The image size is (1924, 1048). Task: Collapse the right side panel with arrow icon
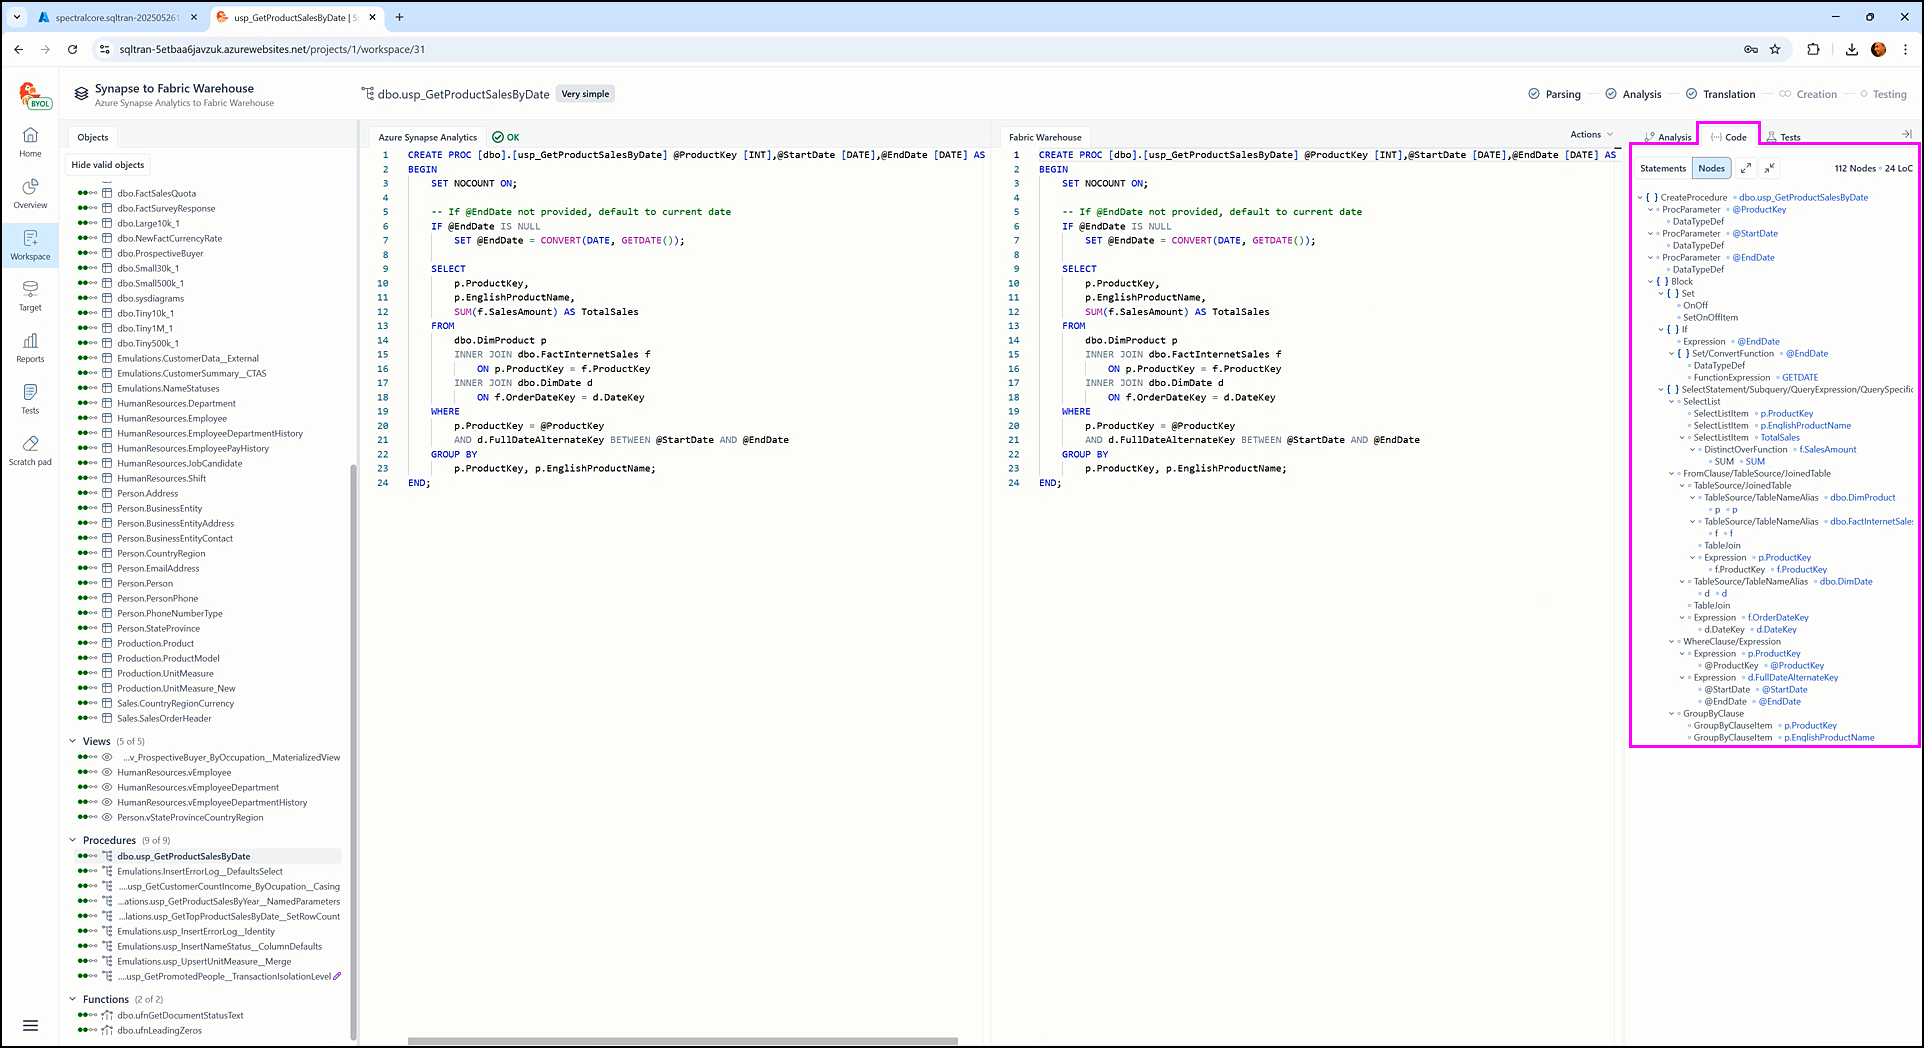pyautogui.click(x=1906, y=134)
